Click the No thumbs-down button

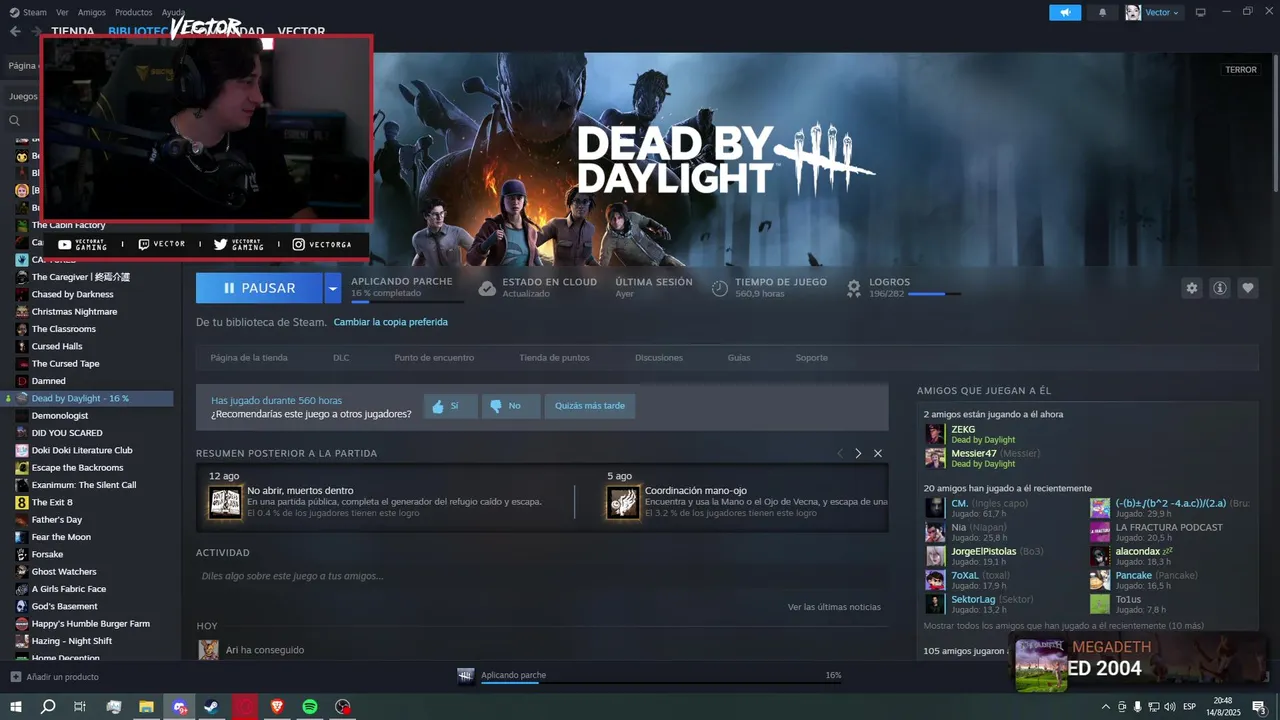510,406
